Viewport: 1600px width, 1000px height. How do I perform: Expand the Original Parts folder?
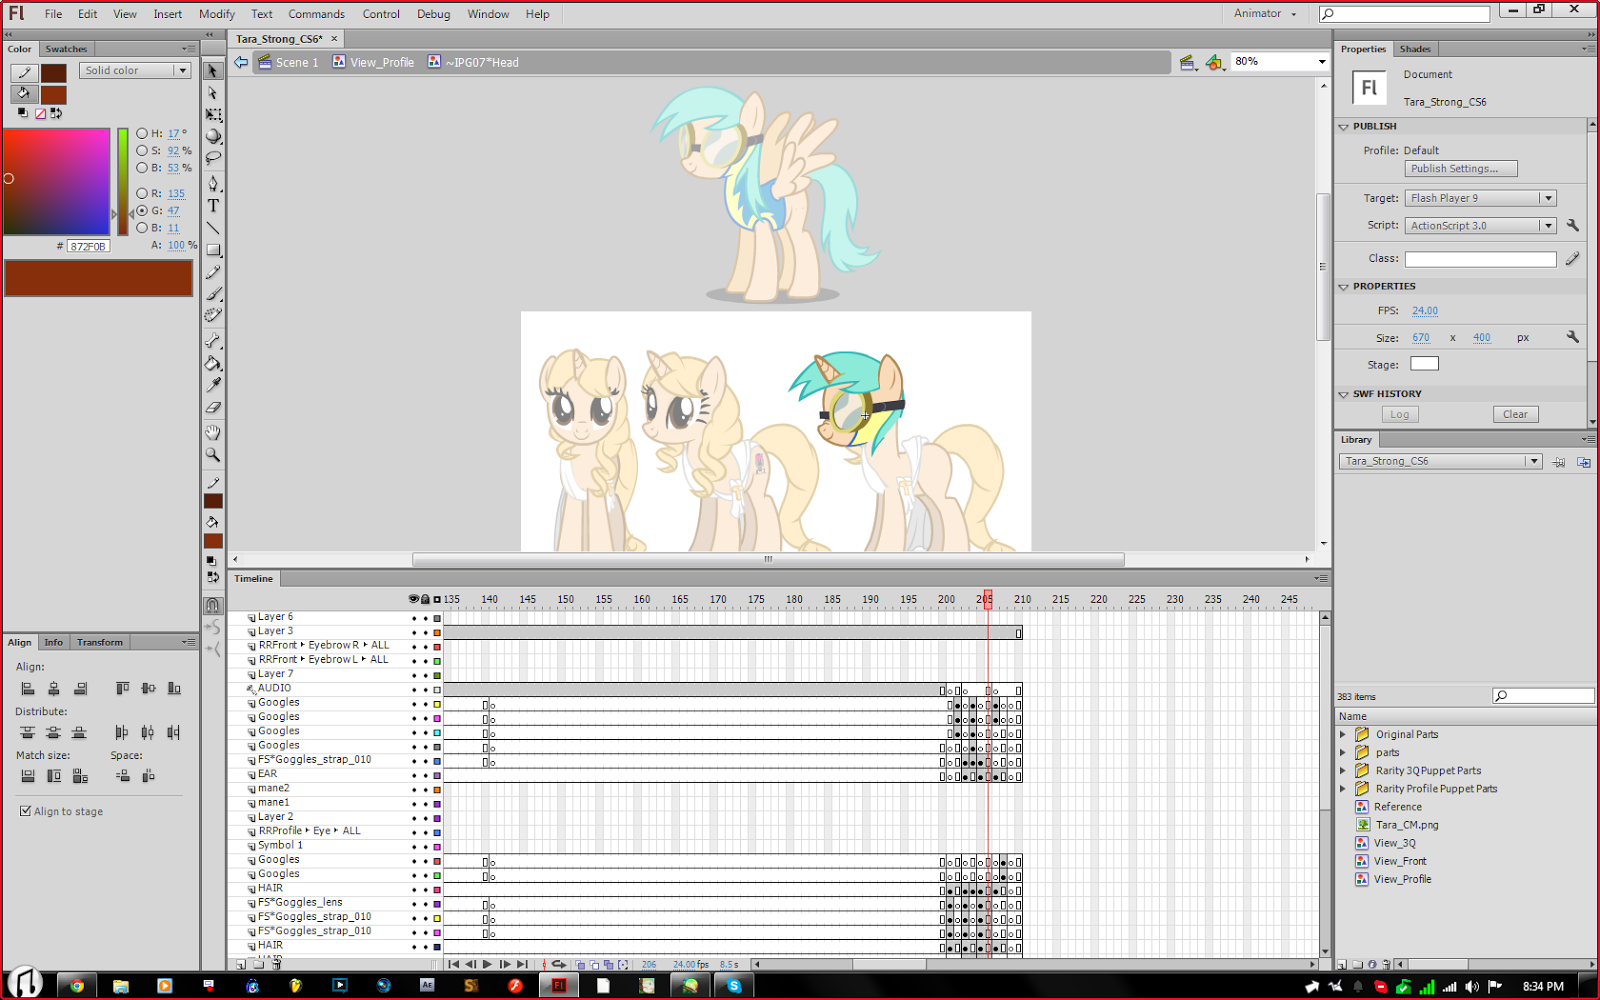[1343, 734]
